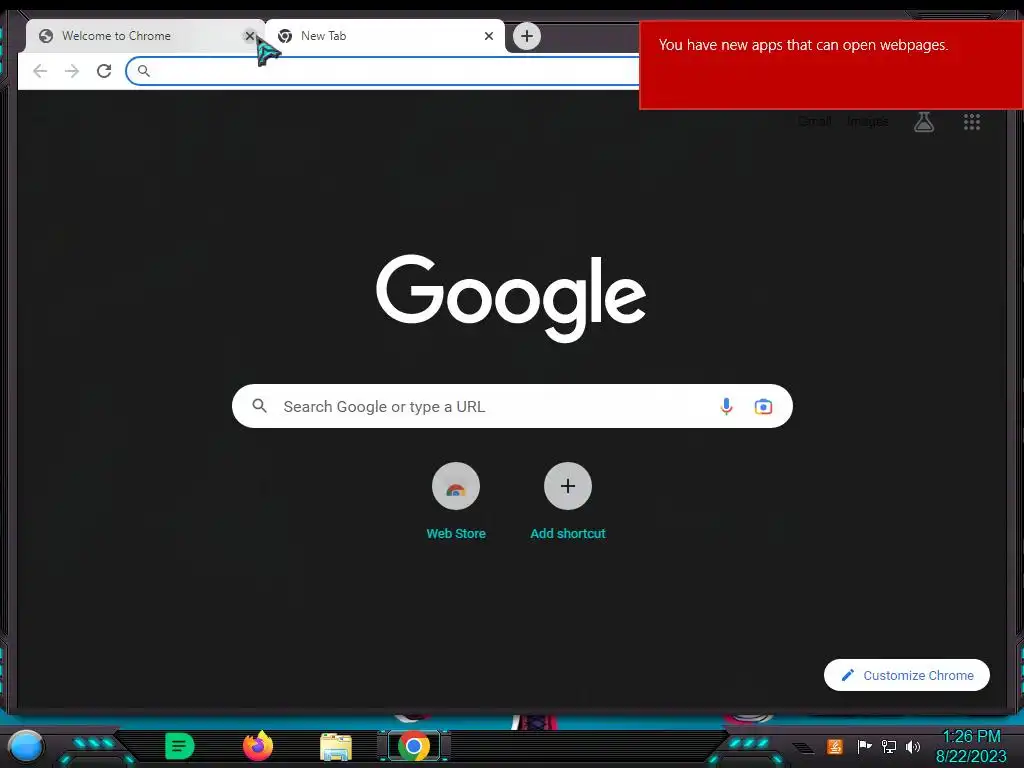Close the Welcome to Chrome tab
1024x768 pixels.
[x=249, y=36]
